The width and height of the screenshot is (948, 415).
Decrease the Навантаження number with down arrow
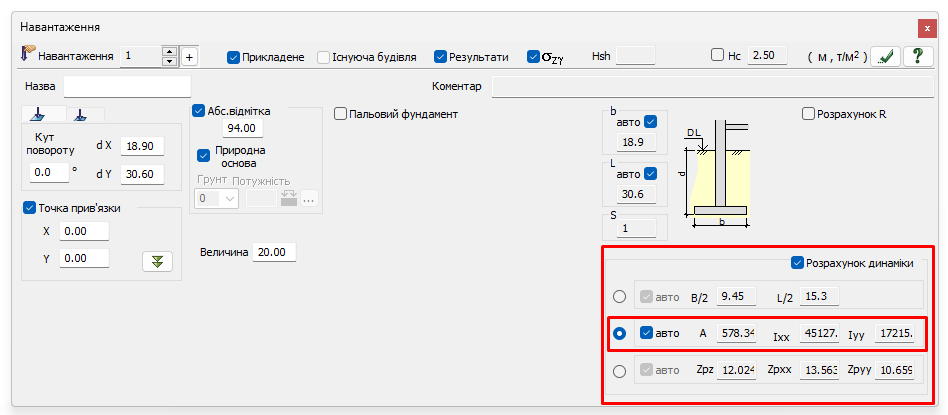click(x=169, y=62)
